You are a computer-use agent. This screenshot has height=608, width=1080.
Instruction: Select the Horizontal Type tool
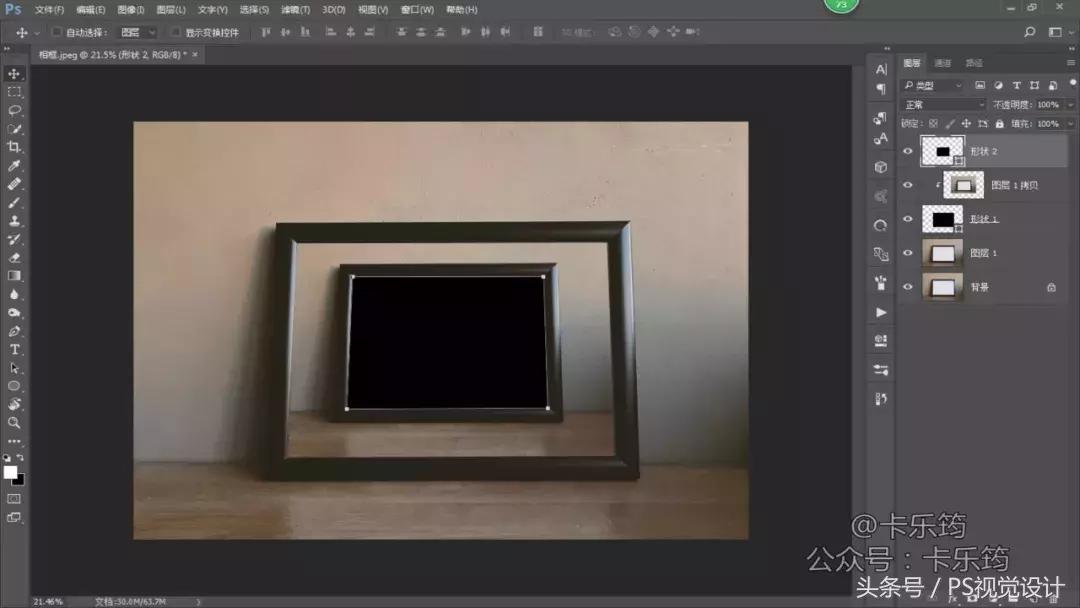(14, 350)
